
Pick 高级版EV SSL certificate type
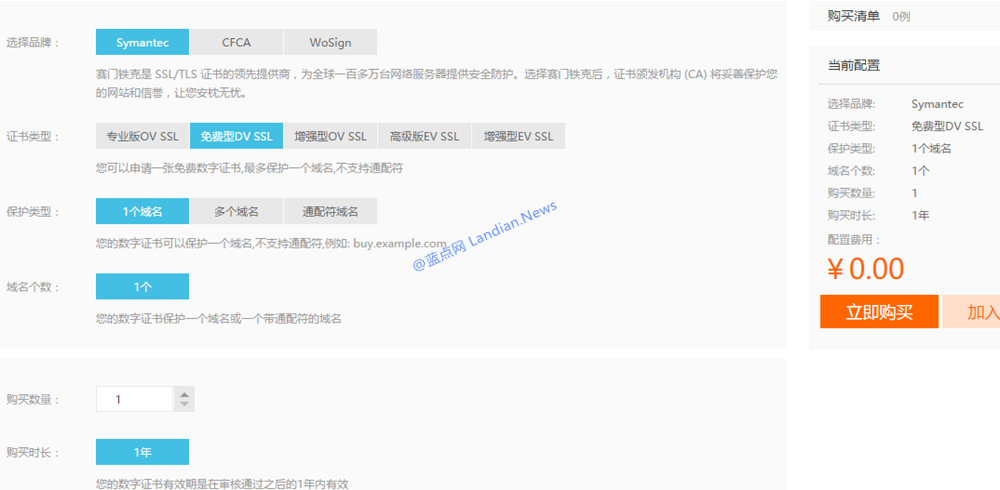(424, 136)
